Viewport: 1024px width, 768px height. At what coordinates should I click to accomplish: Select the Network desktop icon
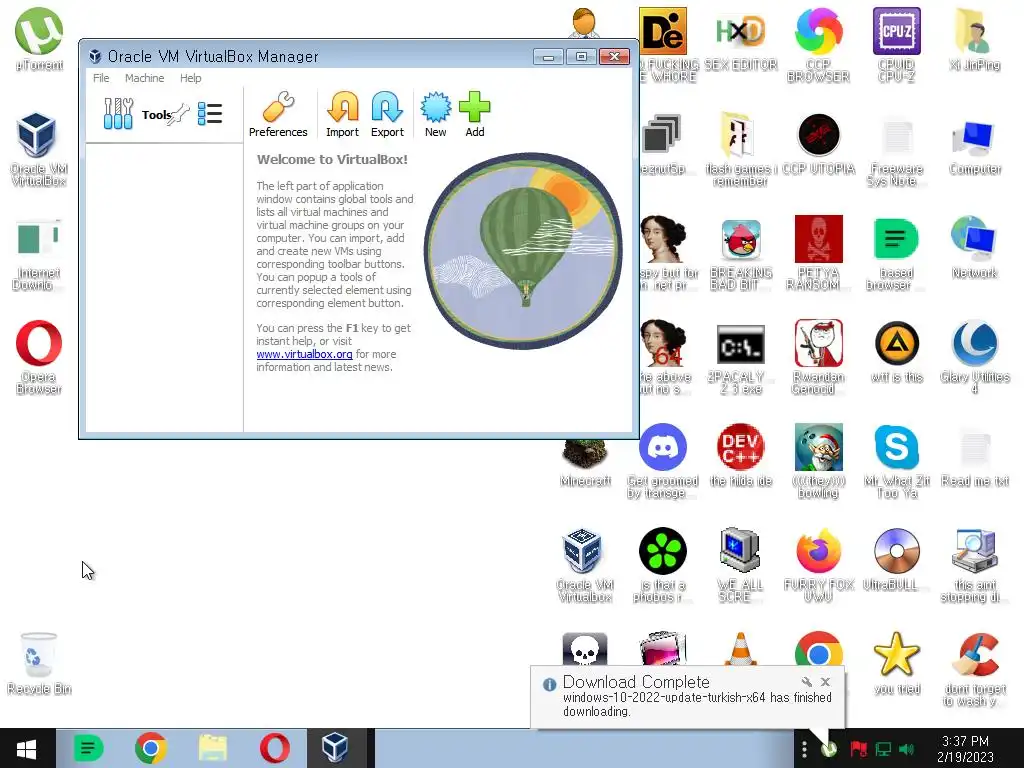coord(974,247)
